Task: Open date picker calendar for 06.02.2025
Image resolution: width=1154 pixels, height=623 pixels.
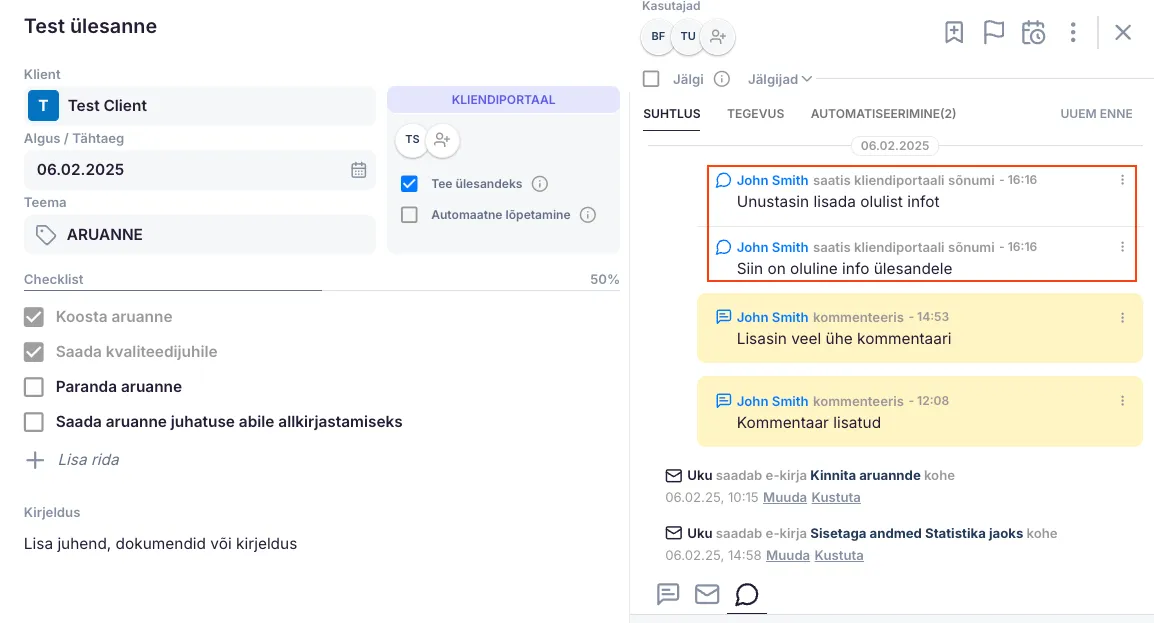Action: click(358, 170)
